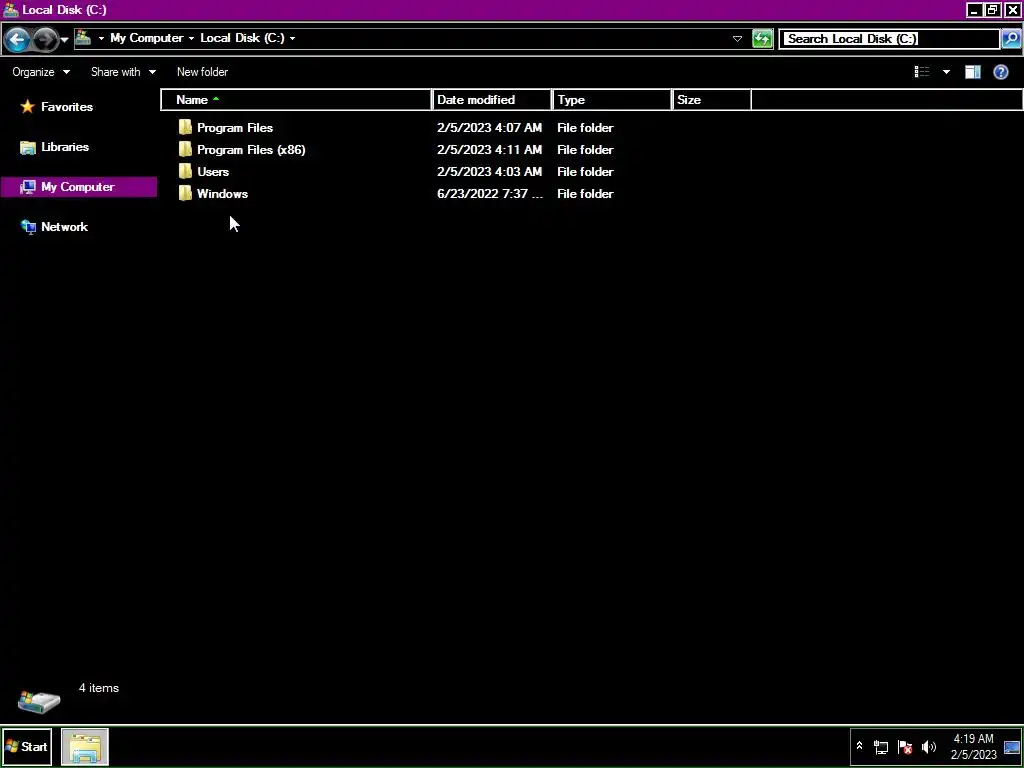Image resolution: width=1024 pixels, height=768 pixels.
Task: Toggle the preview pane icon
Action: click(x=973, y=72)
